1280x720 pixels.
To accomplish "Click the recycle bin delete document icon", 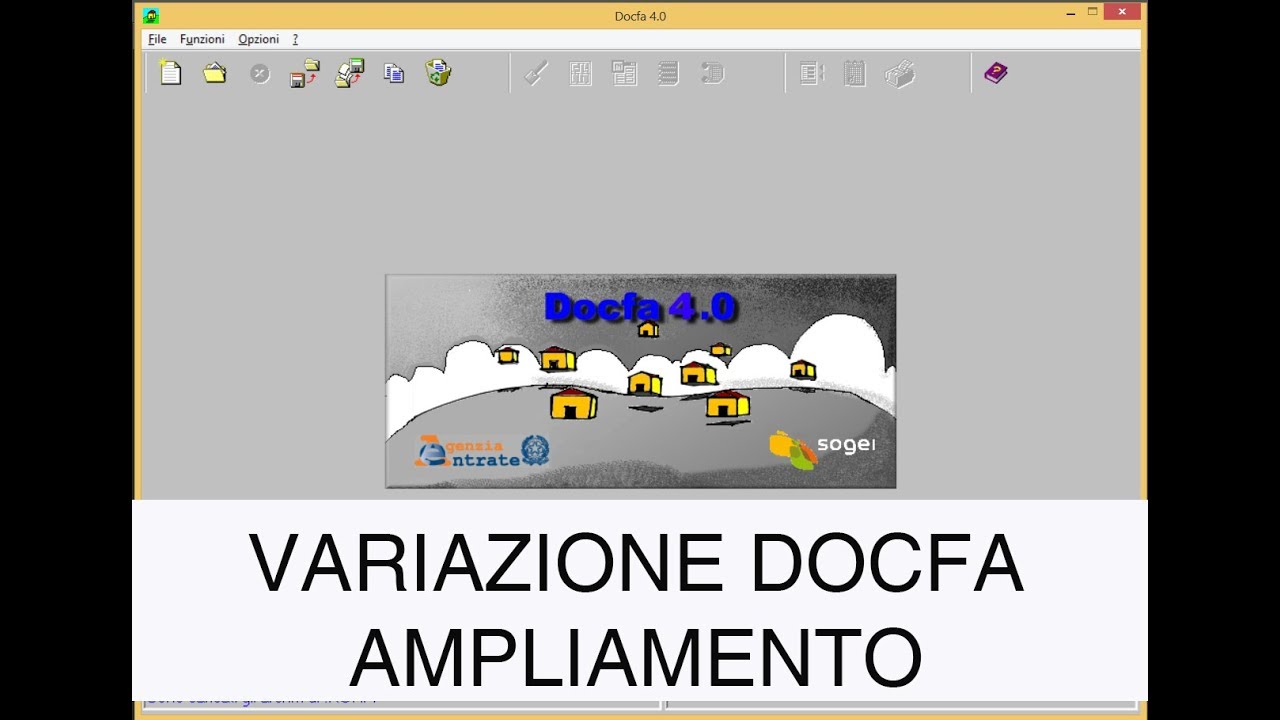I will 439,72.
